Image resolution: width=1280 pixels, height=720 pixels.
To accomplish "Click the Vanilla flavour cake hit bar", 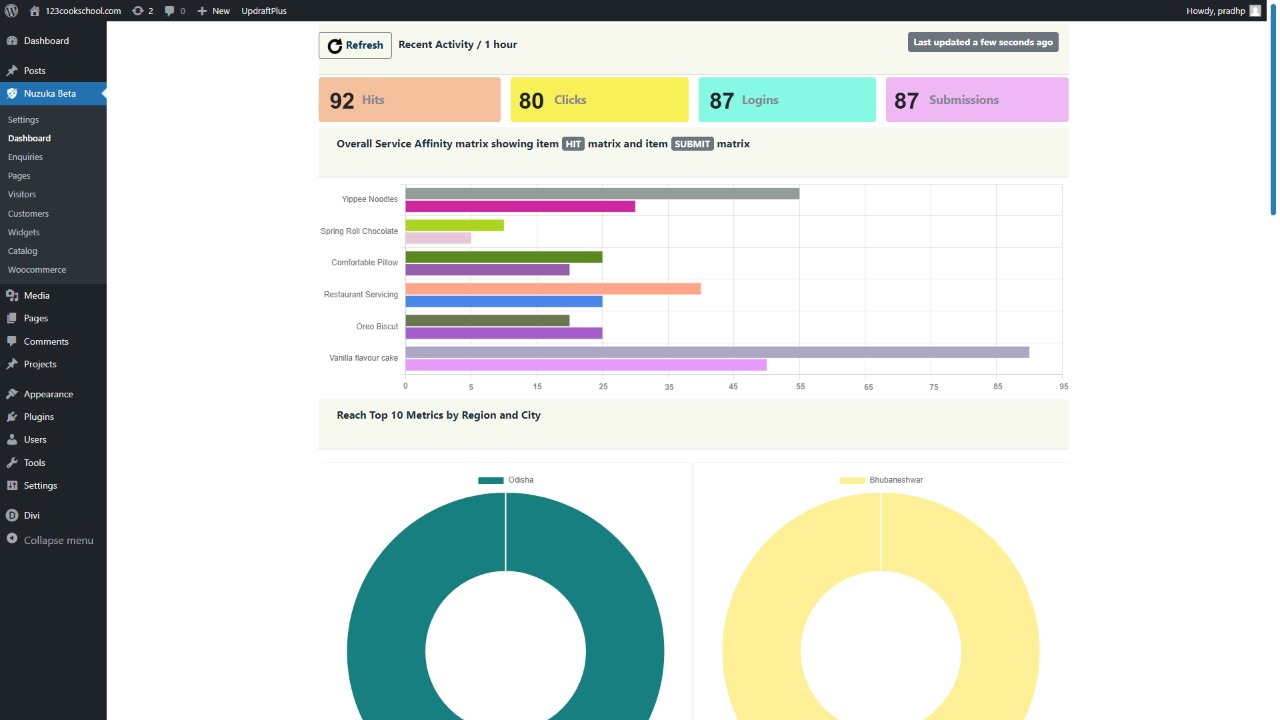I will coord(716,352).
